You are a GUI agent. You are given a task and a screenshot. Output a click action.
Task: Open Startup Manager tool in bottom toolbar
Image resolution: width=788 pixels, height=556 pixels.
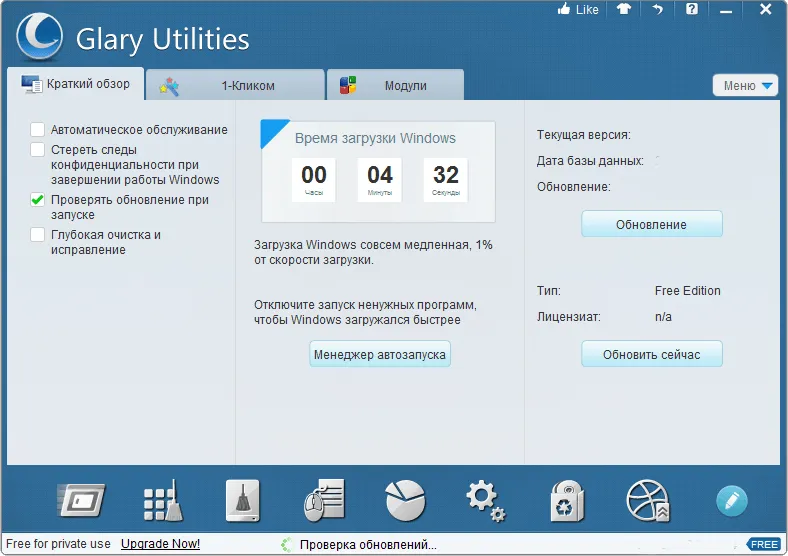(81, 500)
